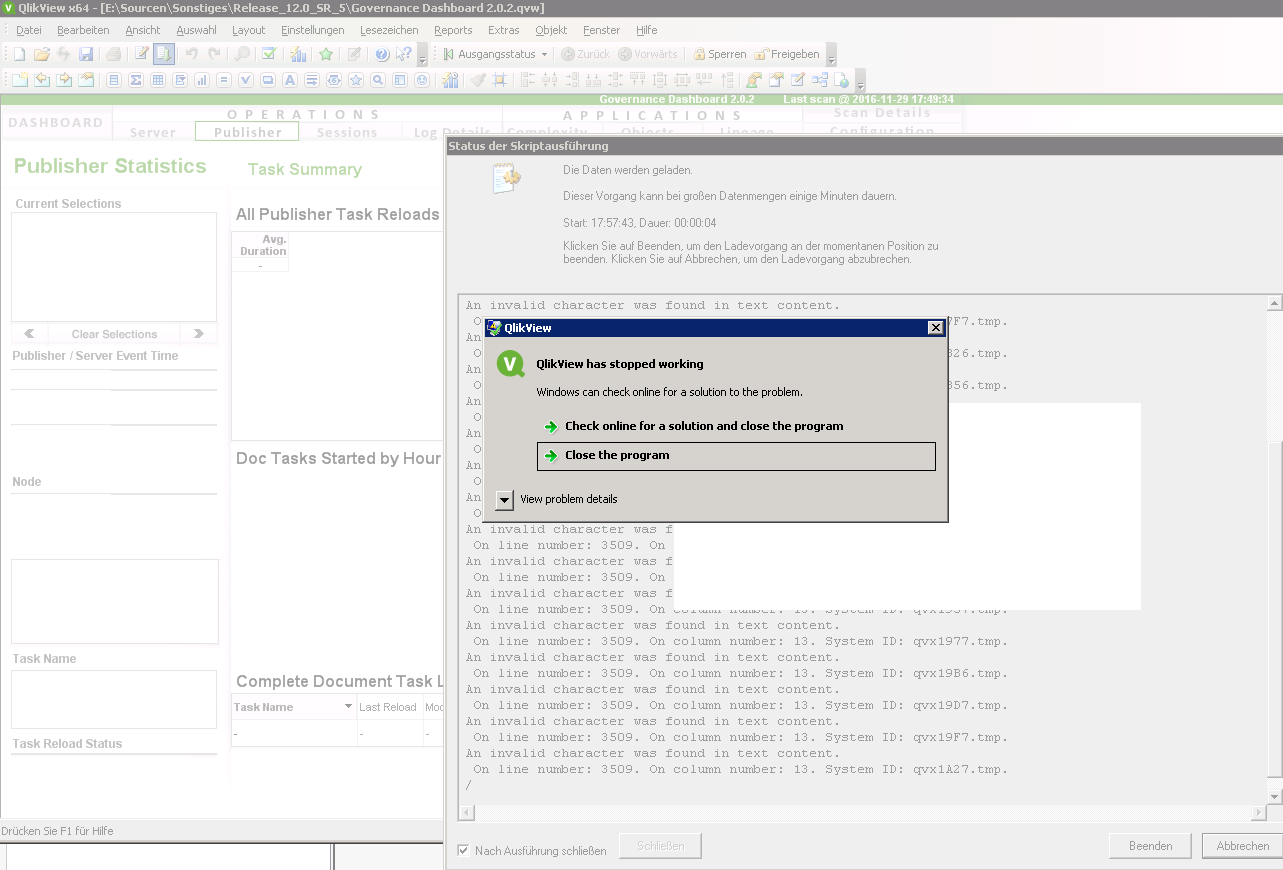Click the Sperren lock button

pos(720,54)
